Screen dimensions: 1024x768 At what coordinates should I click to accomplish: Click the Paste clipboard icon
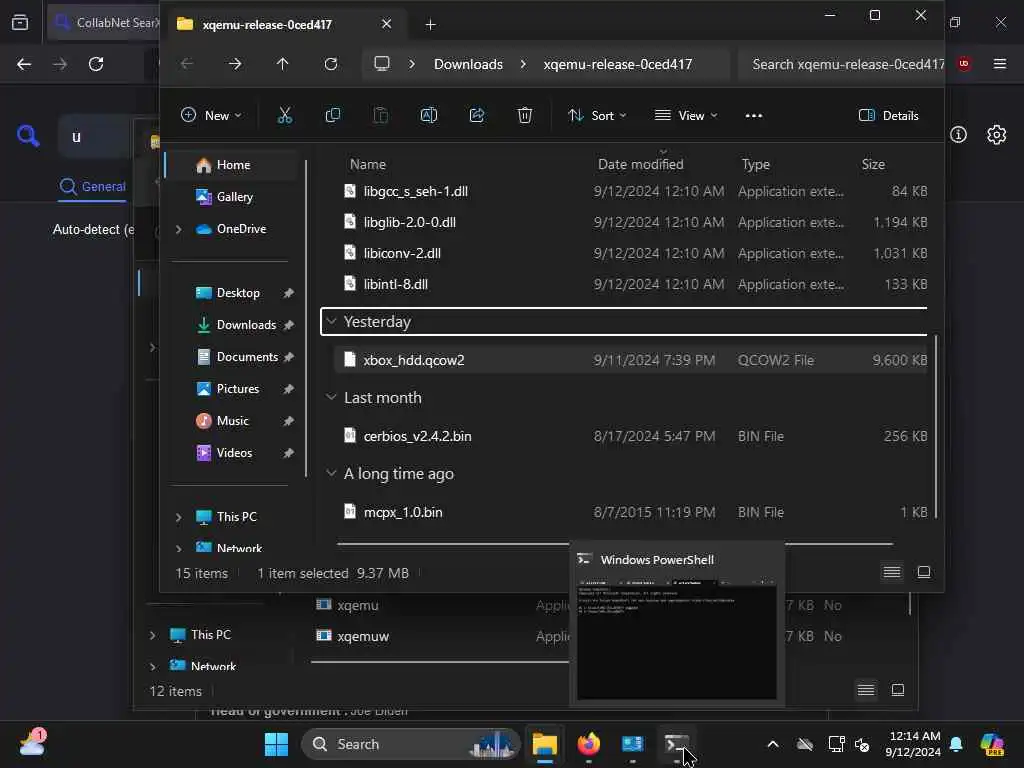point(380,116)
